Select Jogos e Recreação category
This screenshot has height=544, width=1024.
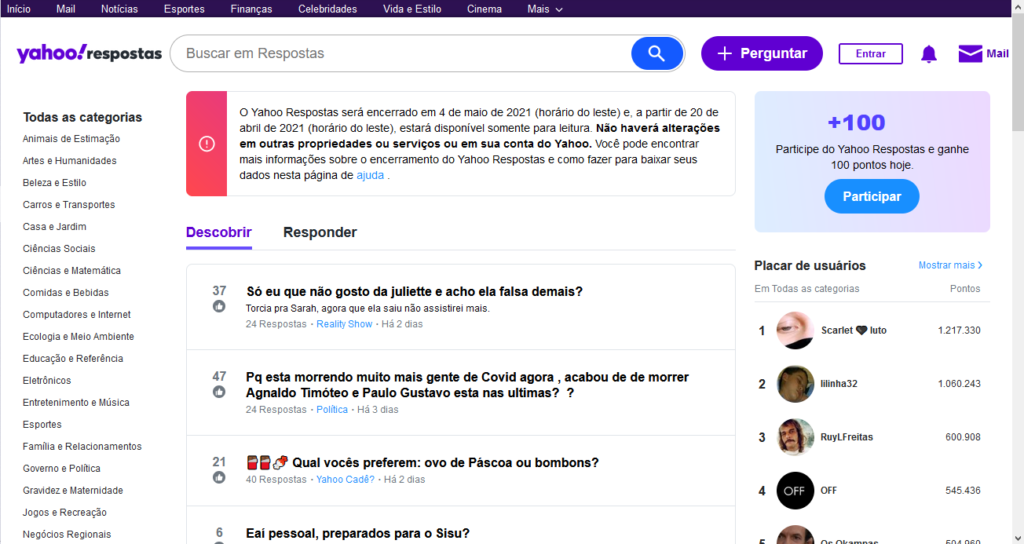65,513
